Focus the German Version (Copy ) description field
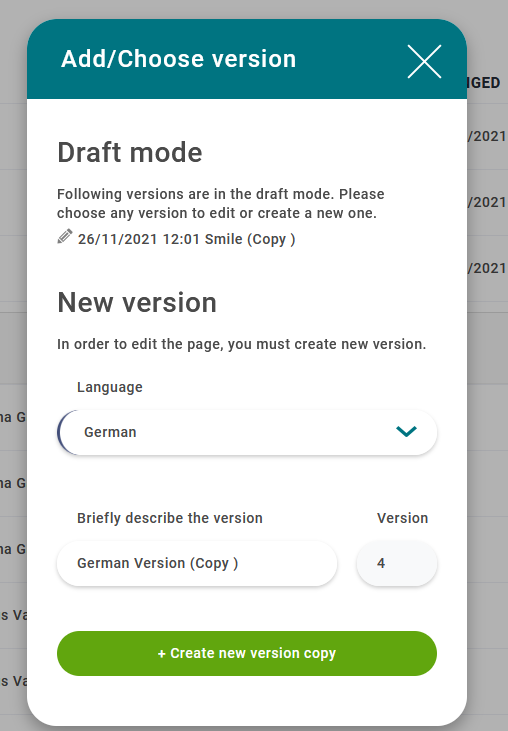 (197, 563)
